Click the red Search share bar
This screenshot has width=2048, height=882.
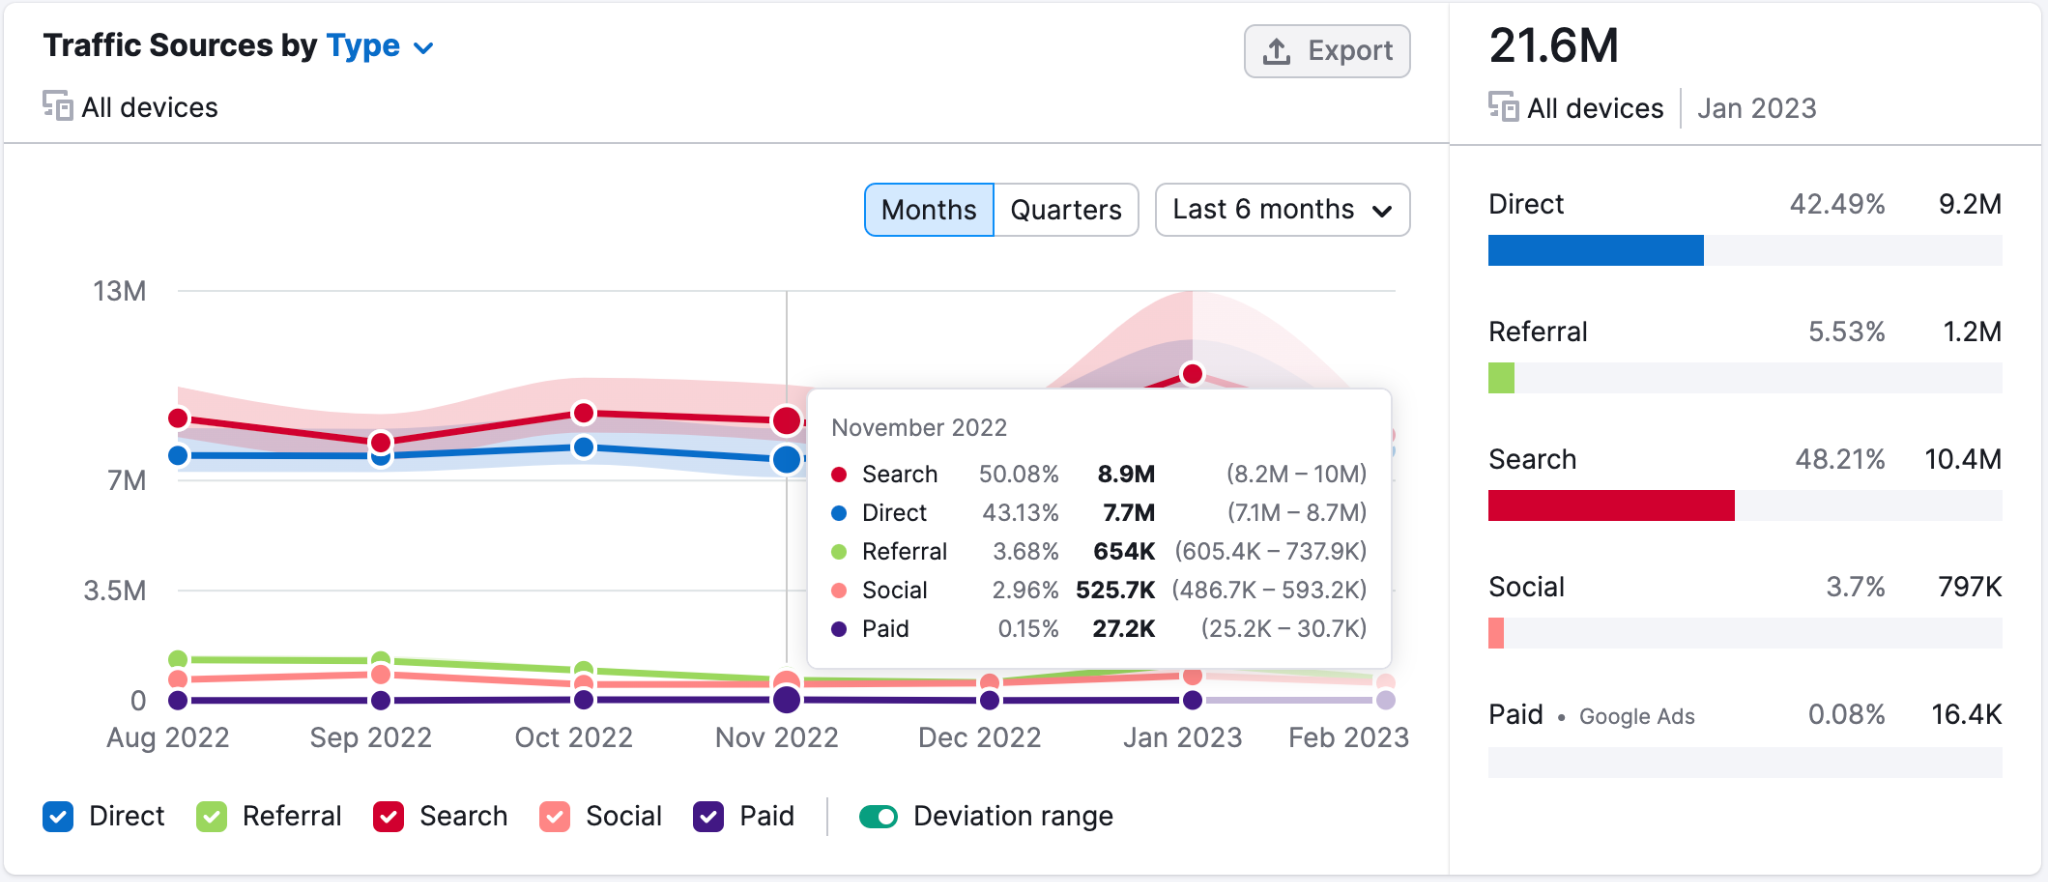pyautogui.click(x=1611, y=506)
